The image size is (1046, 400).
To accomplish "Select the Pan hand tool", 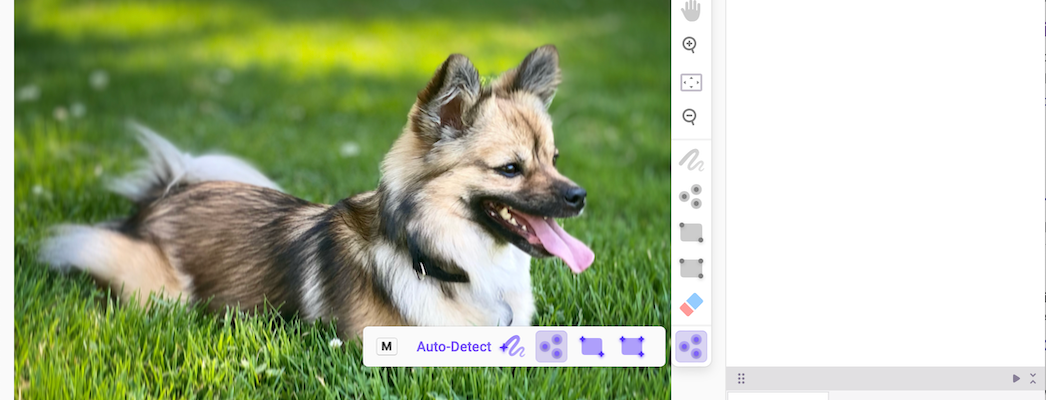I will pos(690,11).
